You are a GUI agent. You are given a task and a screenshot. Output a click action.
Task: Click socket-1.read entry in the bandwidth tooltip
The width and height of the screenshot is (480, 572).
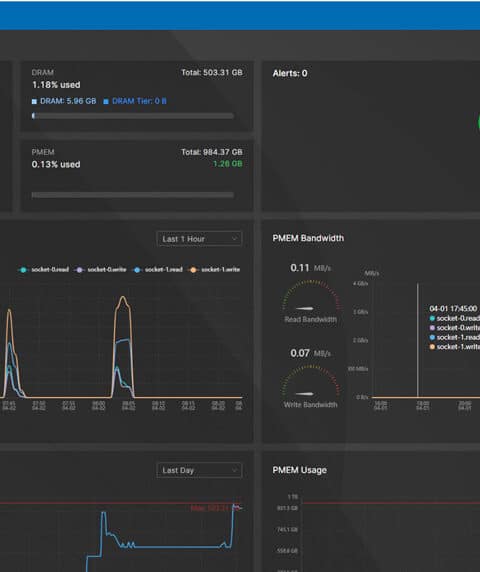tap(455, 337)
